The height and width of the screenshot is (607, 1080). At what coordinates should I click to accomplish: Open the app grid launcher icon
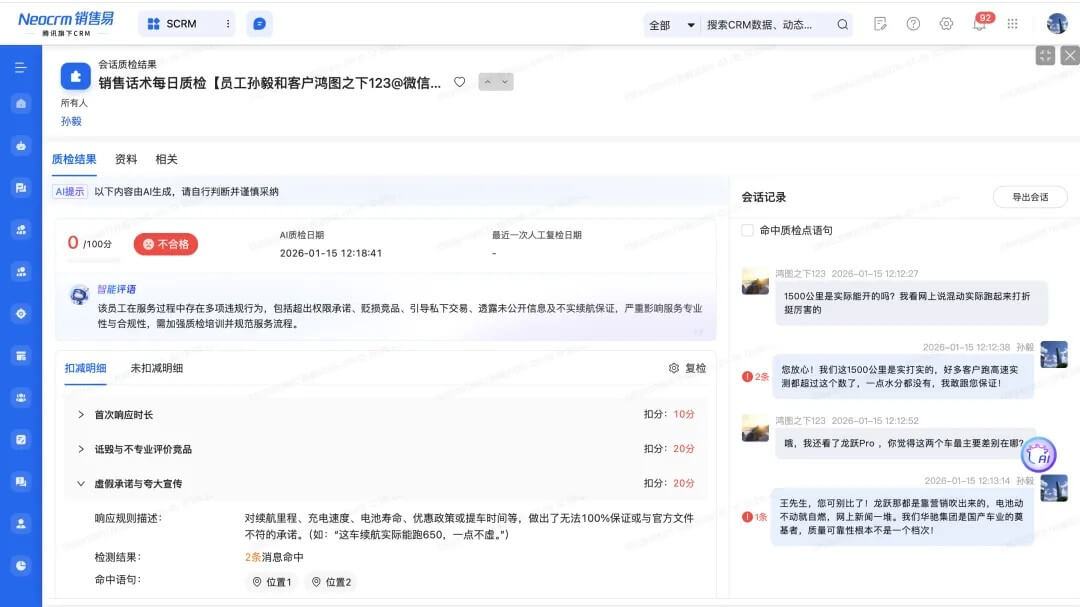[x=1013, y=24]
